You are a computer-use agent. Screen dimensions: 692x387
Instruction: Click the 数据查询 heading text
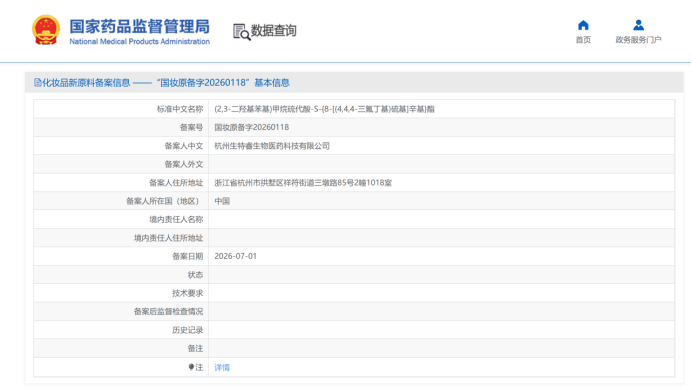click(x=274, y=31)
